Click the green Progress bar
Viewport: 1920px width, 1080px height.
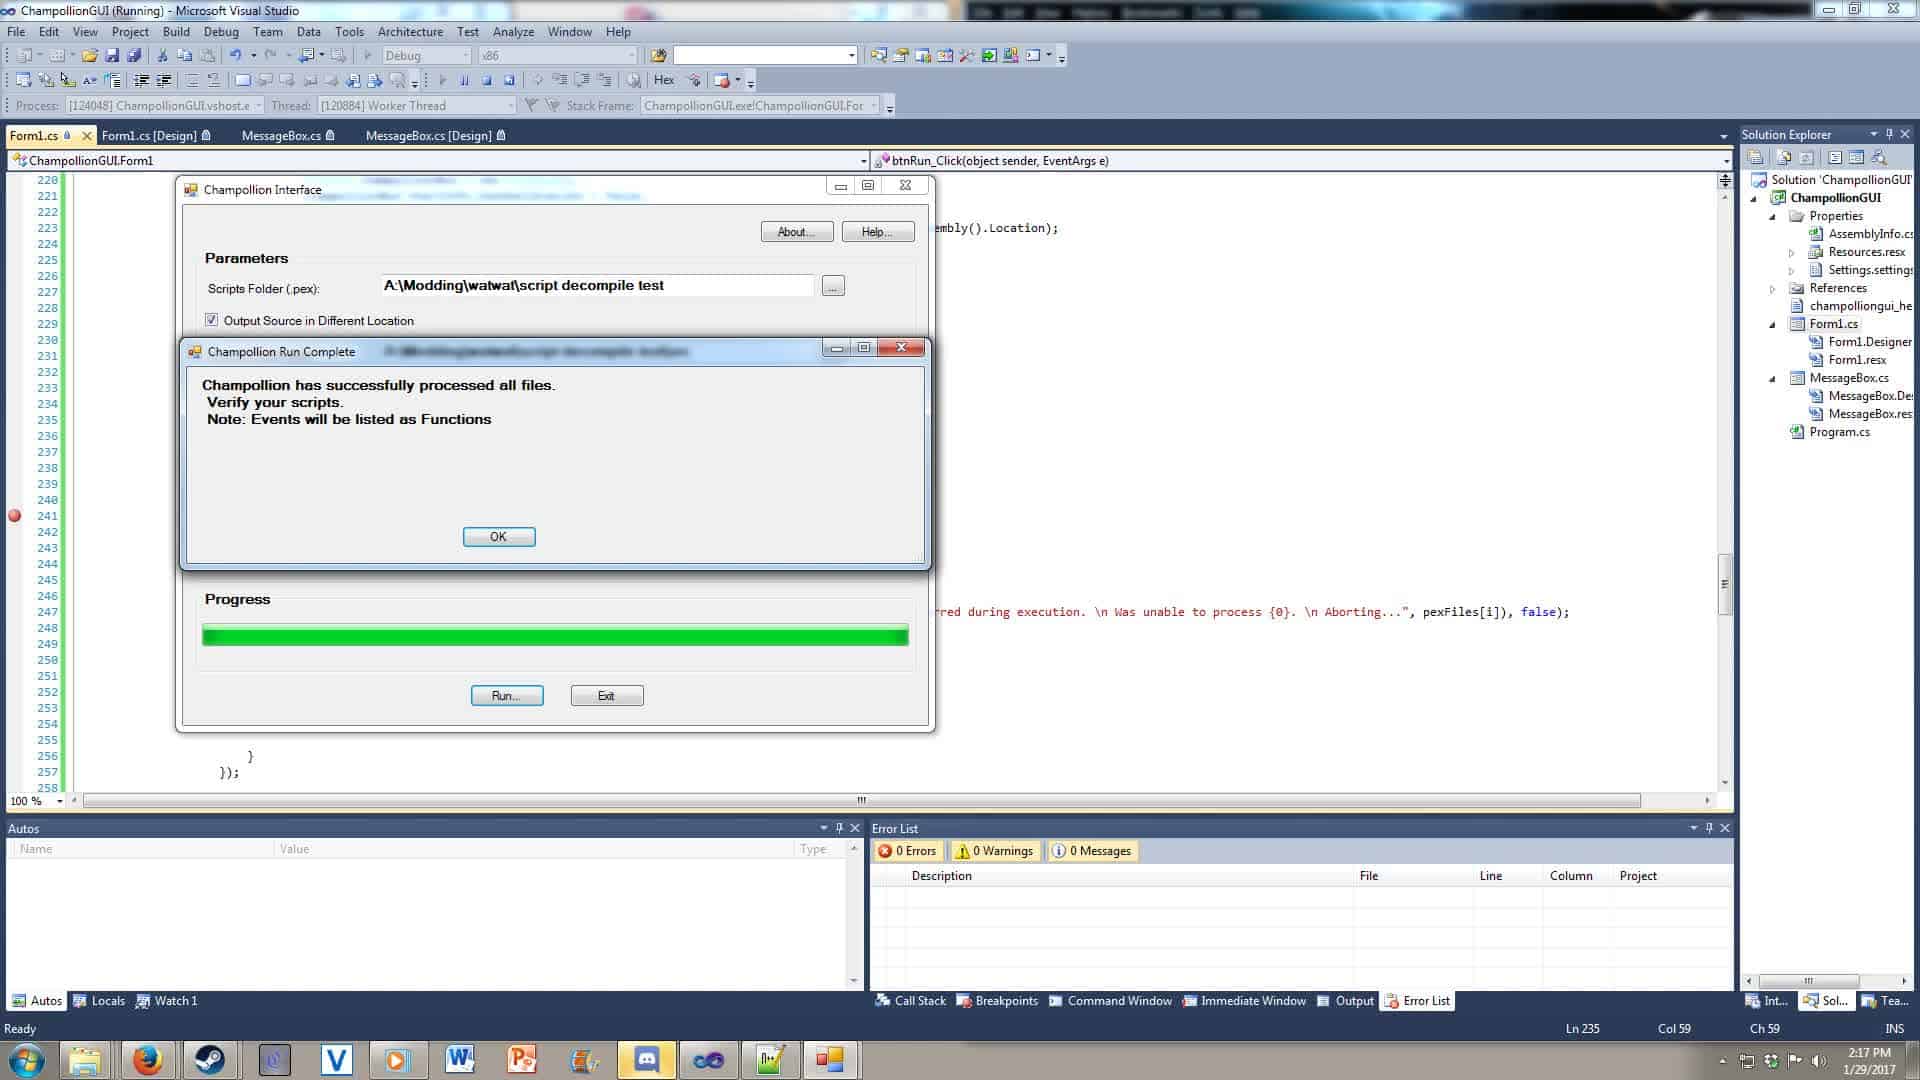(555, 635)
